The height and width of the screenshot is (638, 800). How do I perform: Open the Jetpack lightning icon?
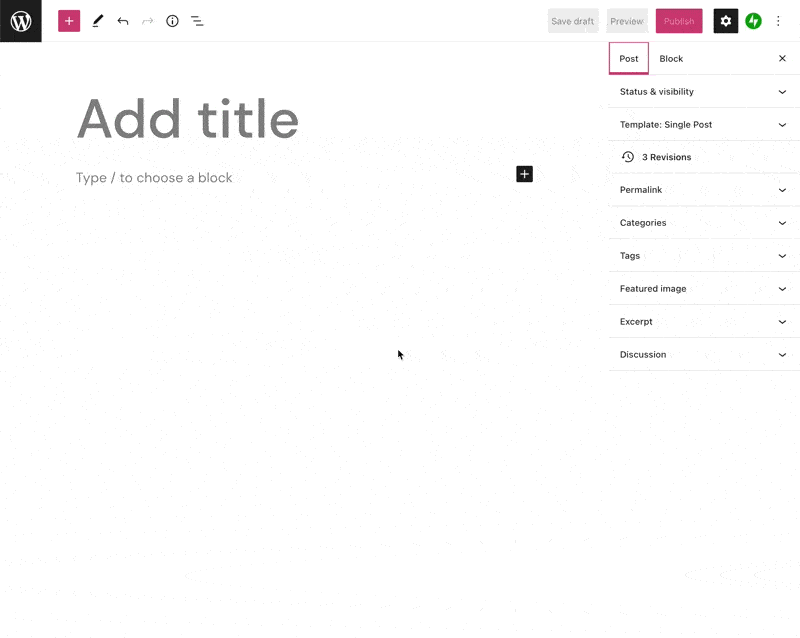(753, 21)
